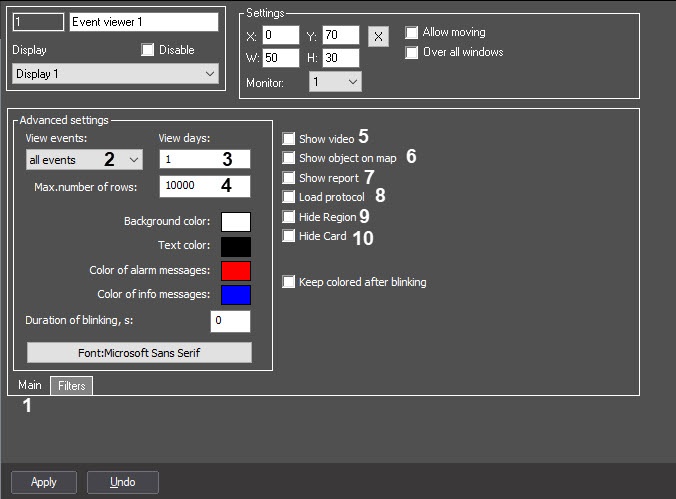Toggle the Disable checkbox

[x=147, y=50]
